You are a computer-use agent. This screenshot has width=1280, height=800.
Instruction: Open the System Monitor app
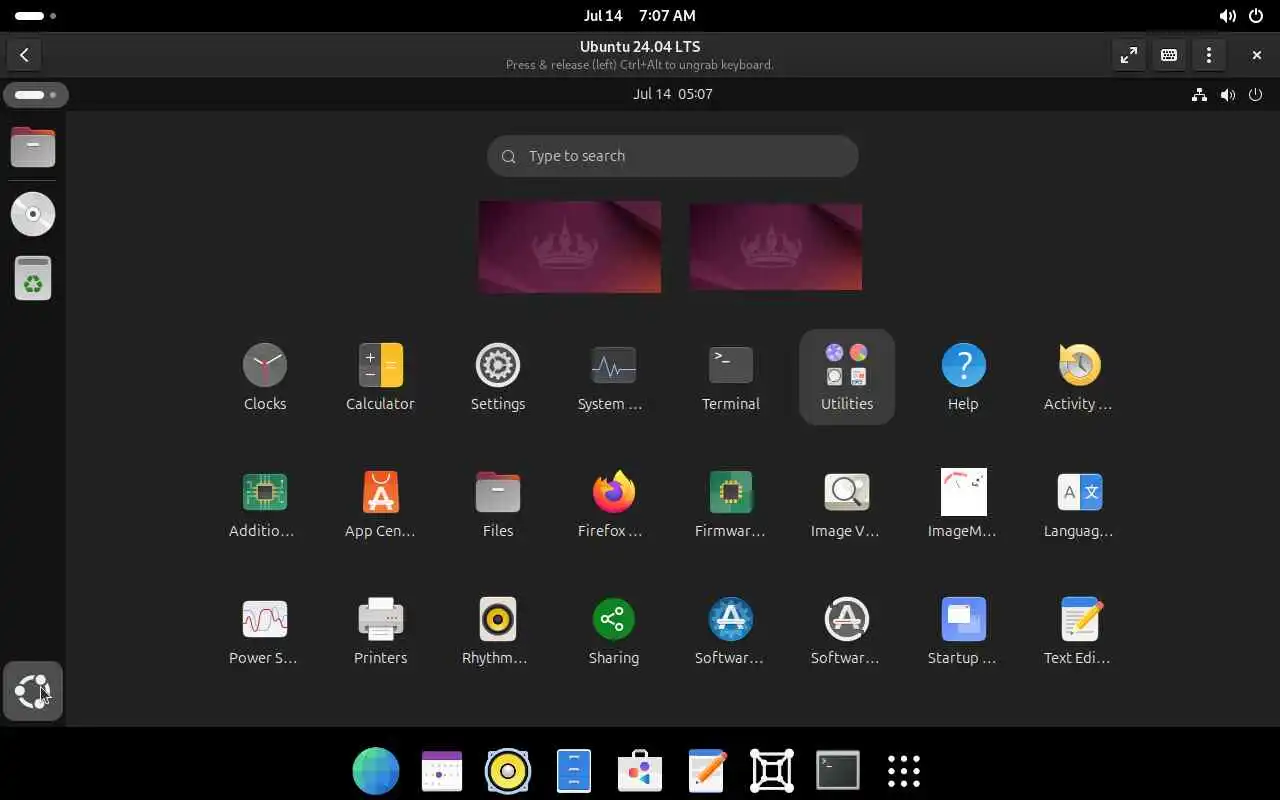click(x=613, y=377)
